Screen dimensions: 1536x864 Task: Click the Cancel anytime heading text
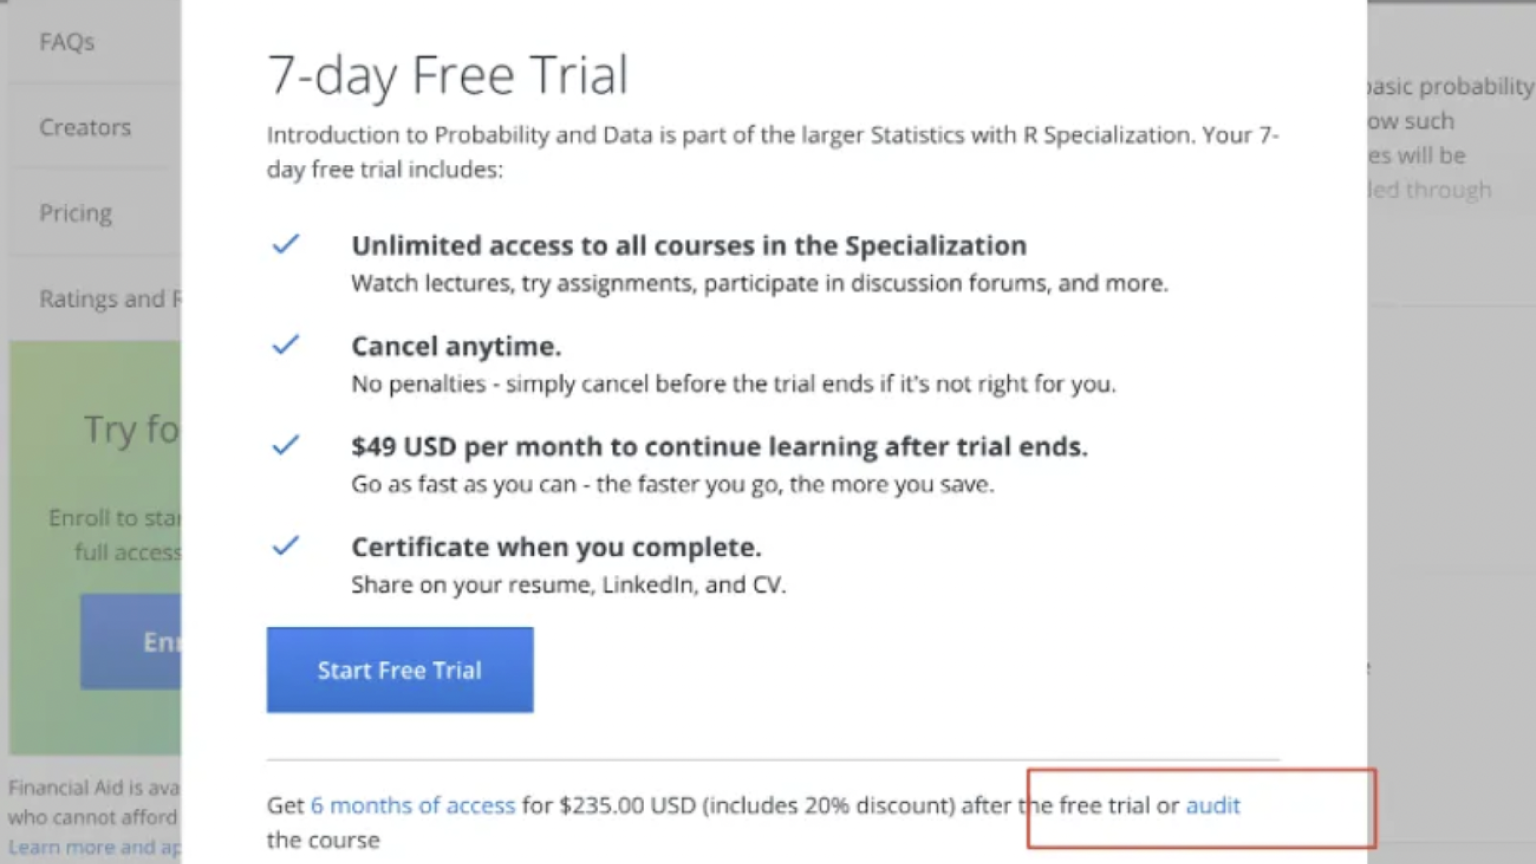[456, 346]
